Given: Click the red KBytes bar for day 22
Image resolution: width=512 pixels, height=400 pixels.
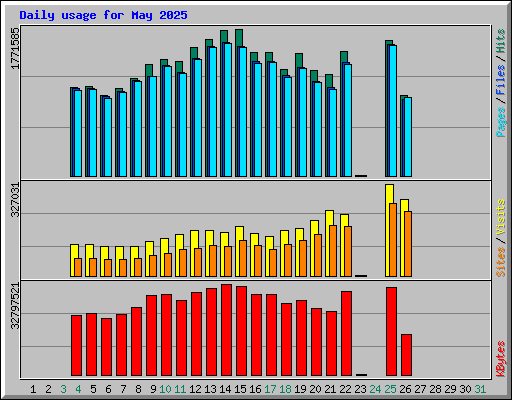Looking at the screenshot, I should click(x=346, y=334).
